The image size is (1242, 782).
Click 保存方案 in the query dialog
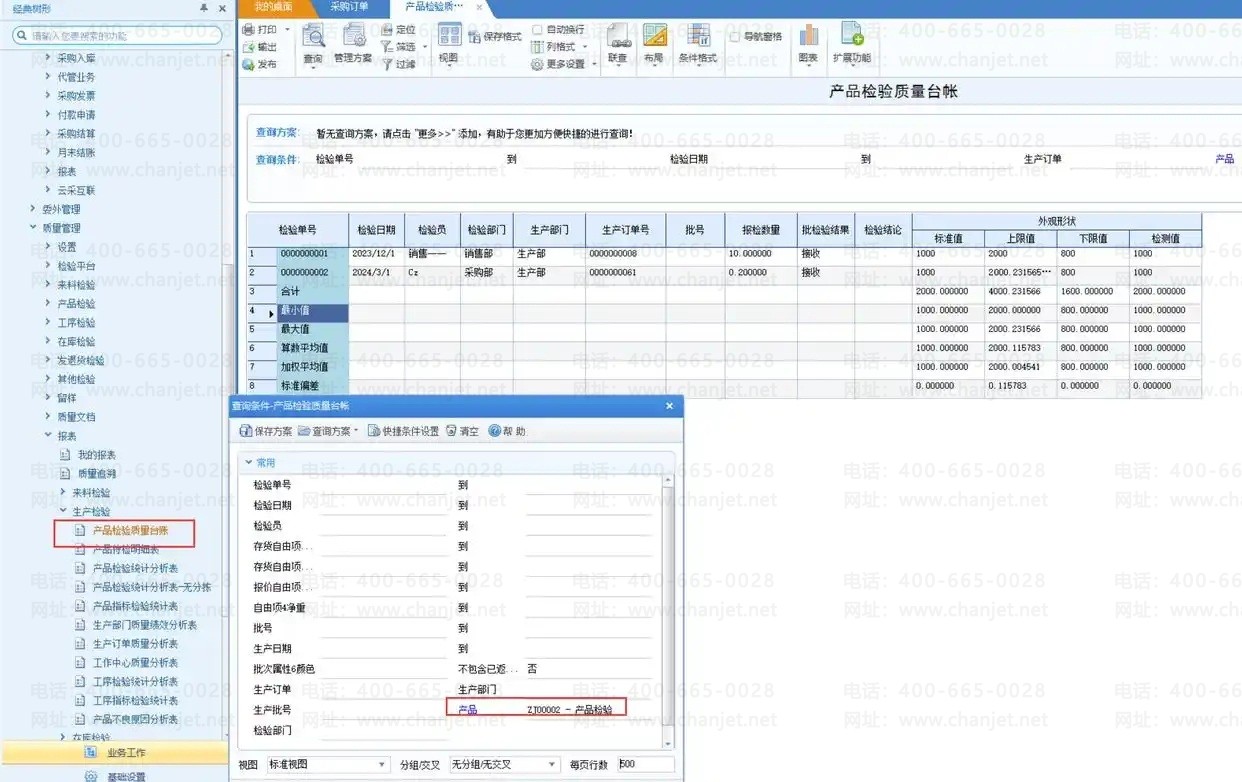pyautogui.click(x=266, y=431)
